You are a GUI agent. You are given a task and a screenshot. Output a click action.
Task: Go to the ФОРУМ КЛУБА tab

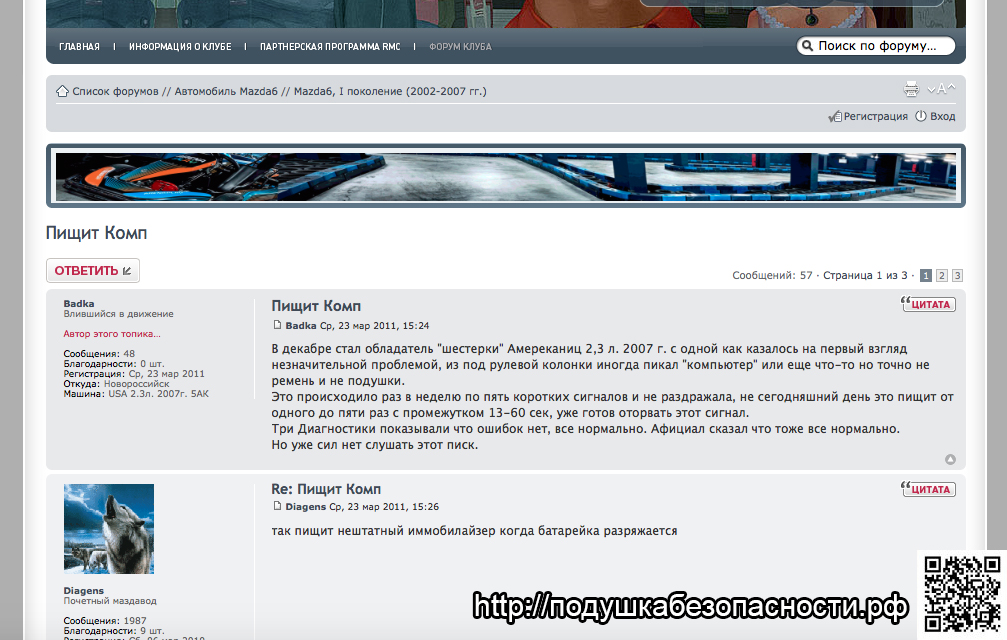coord(460,47)
